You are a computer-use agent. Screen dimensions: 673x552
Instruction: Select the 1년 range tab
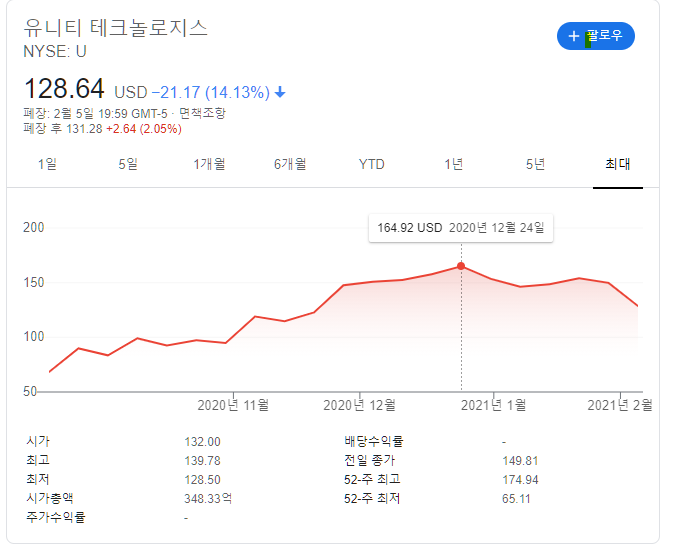(454, 164)
